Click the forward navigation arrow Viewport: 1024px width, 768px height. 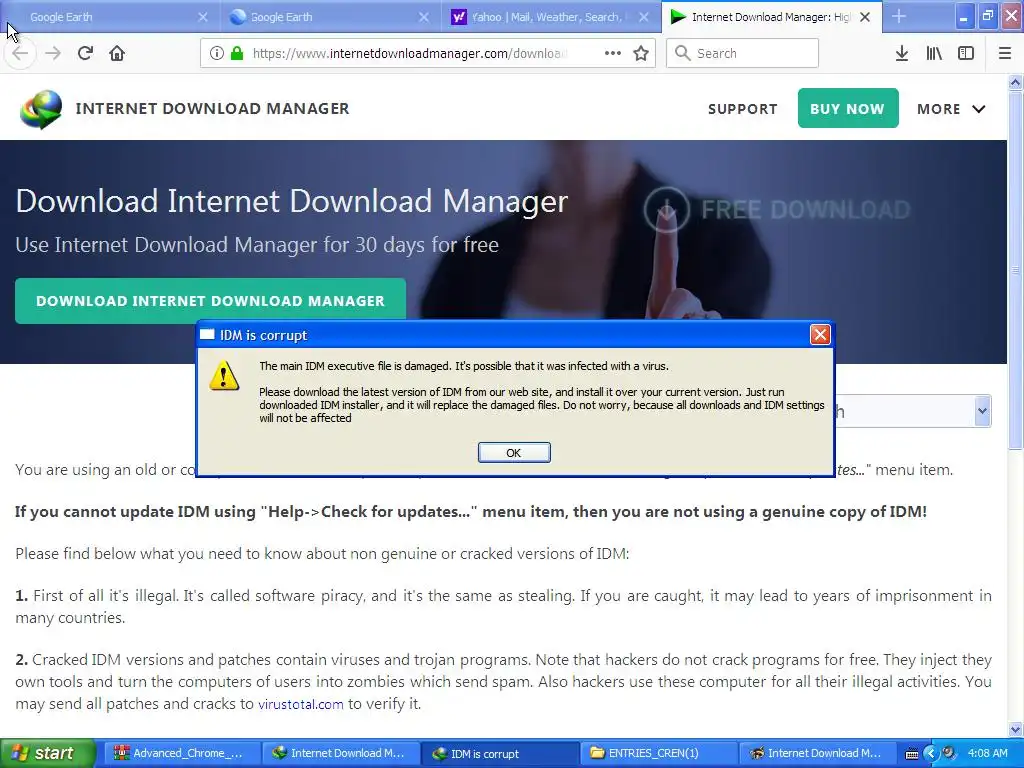click(x=53, y=53)
